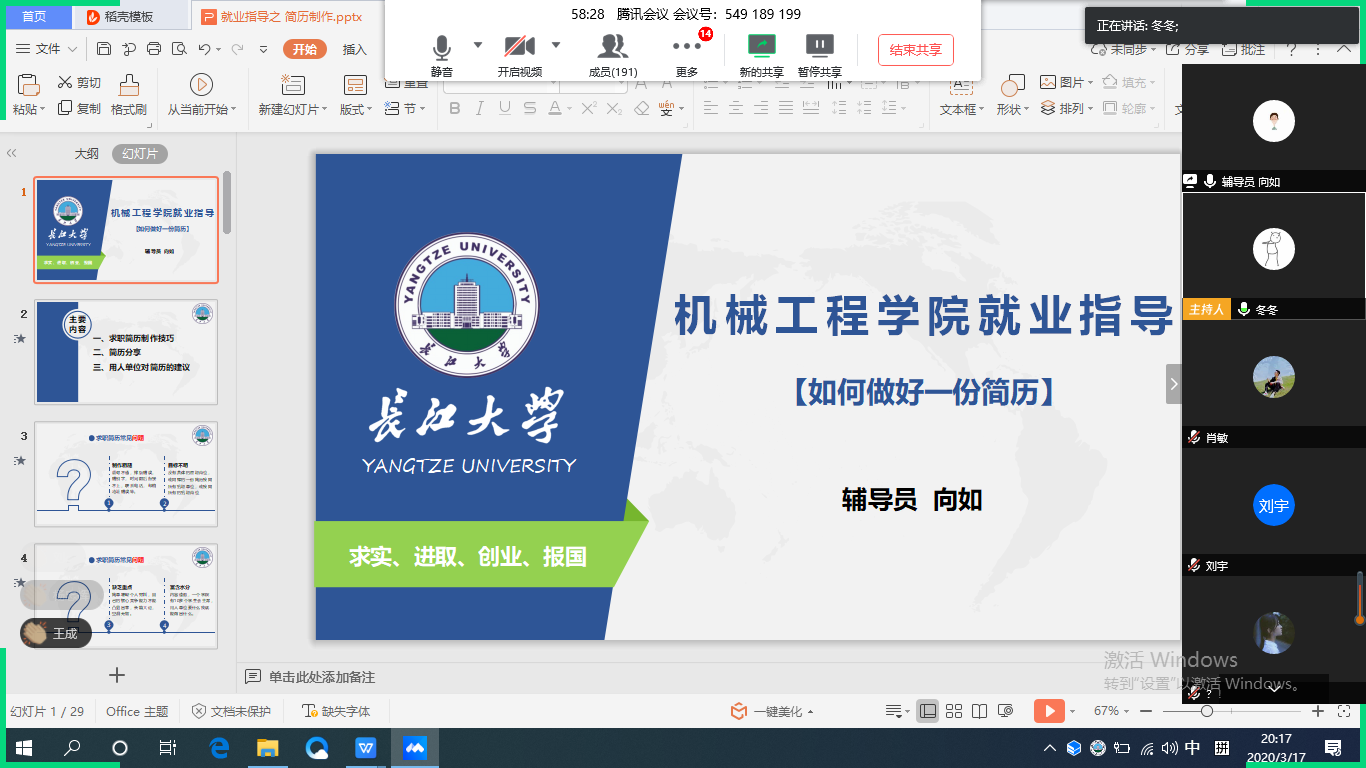Expand the microphone audio options arrow
The width and height of the screenshot is (1366, 768).
point(477,45)
